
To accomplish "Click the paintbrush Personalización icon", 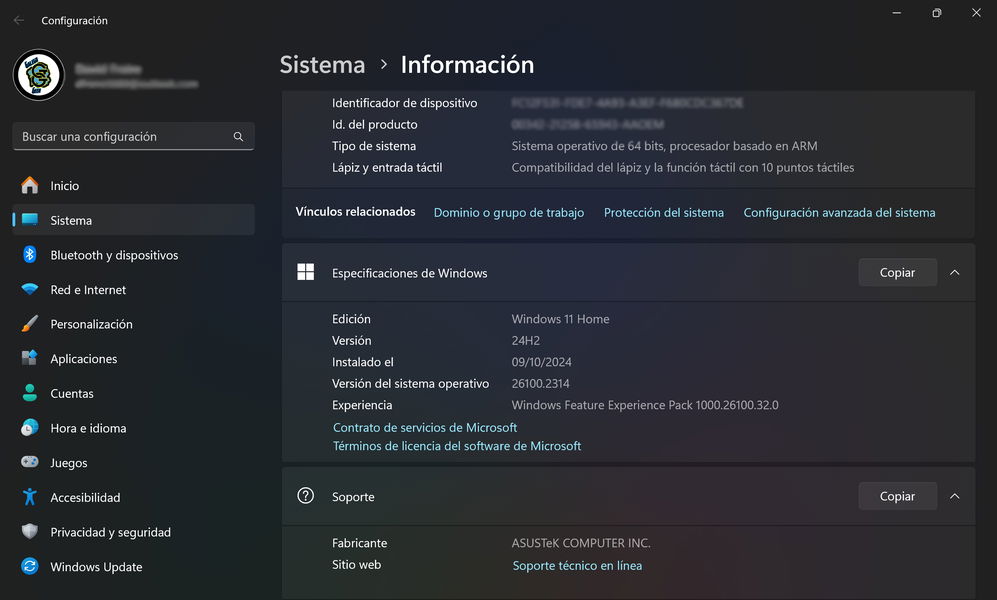I will click(x=29, y=324).
